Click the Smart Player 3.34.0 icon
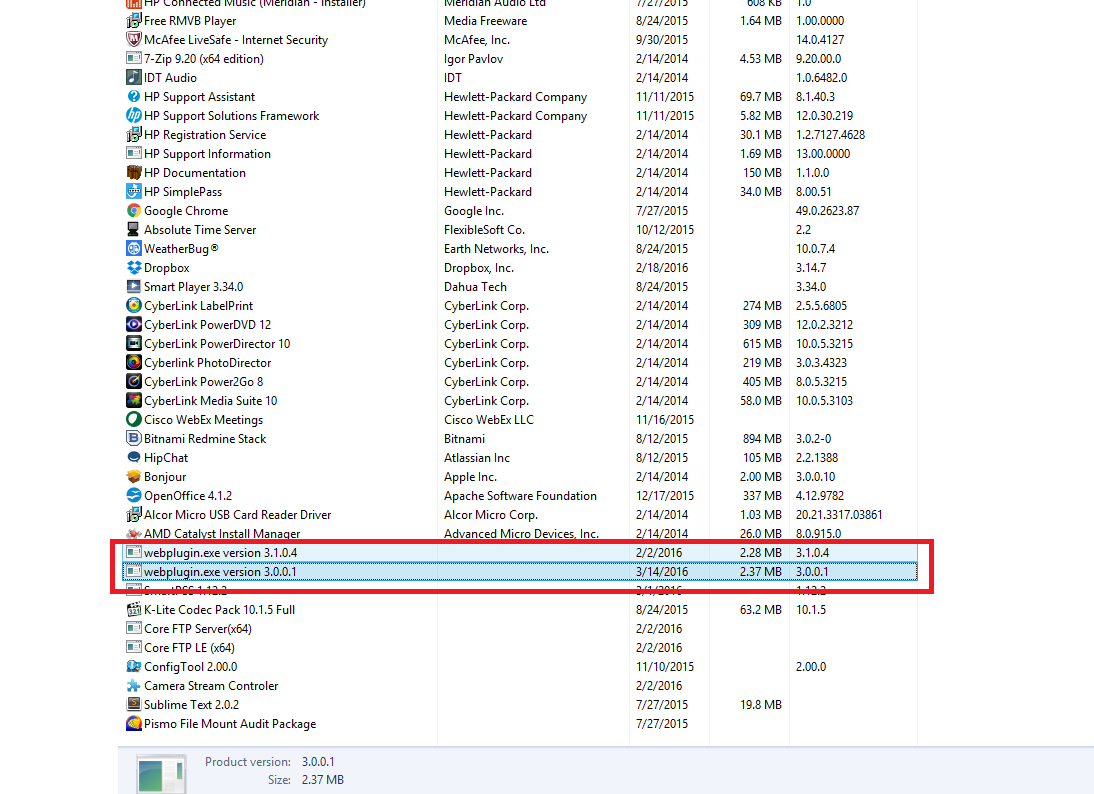The height and width of the screenshot is (794, 1094). pos(133,286)
